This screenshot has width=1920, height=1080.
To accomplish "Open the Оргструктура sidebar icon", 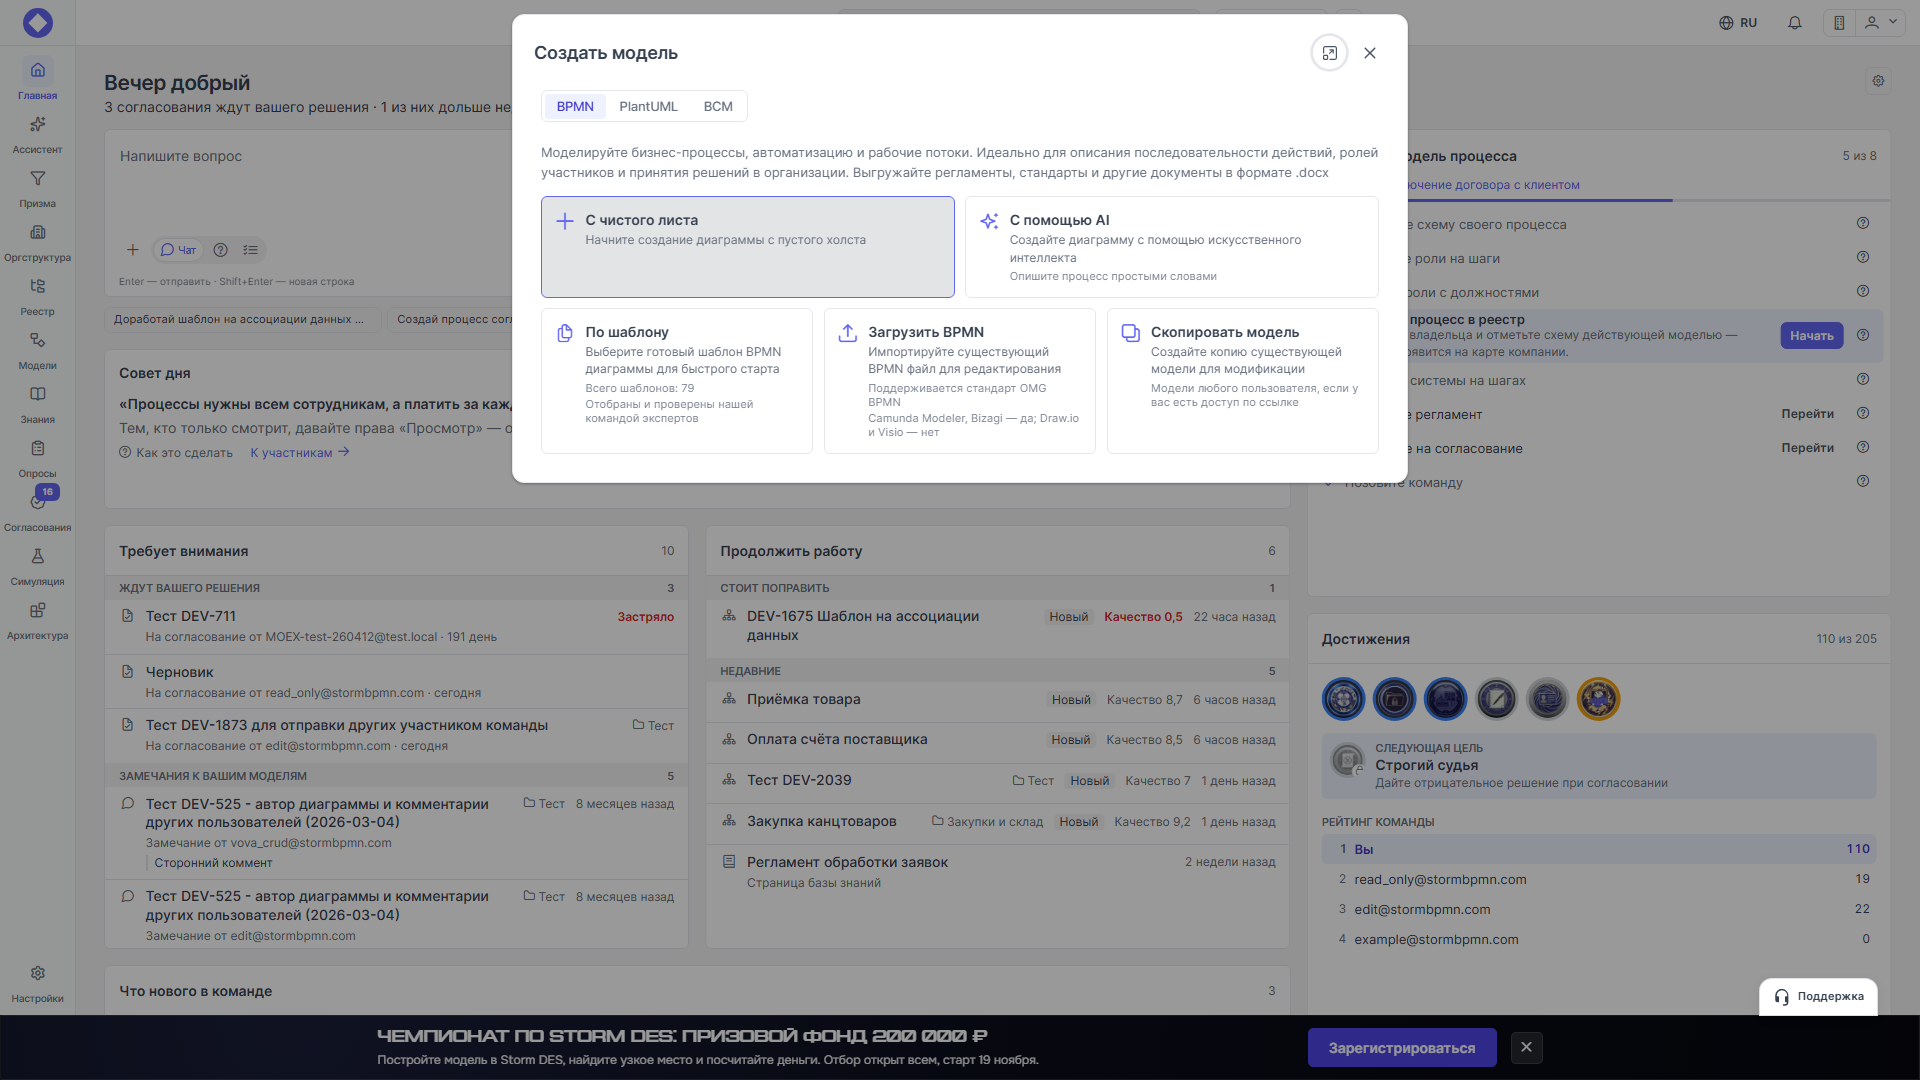I will click(x=37, y=232).
